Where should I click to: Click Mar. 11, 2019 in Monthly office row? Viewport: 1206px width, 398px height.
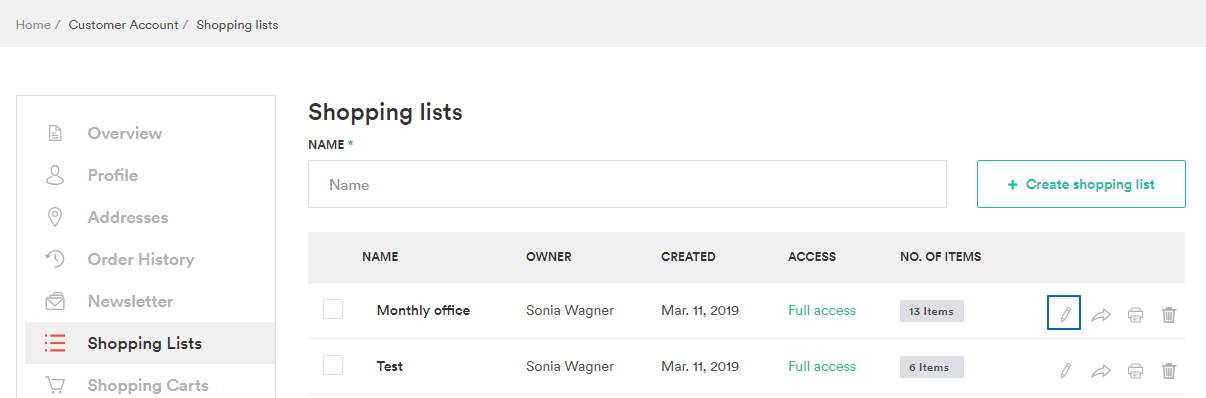click(700, 310)
